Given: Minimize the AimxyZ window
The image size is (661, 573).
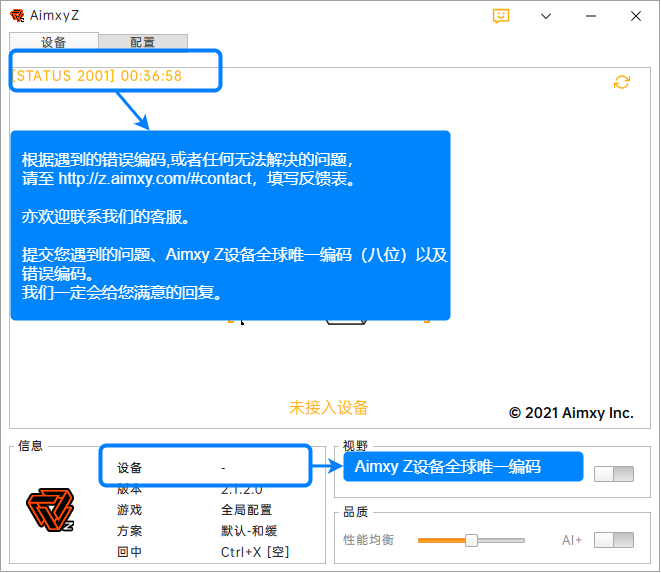Looking at the screenshot, I should point(591,16).
